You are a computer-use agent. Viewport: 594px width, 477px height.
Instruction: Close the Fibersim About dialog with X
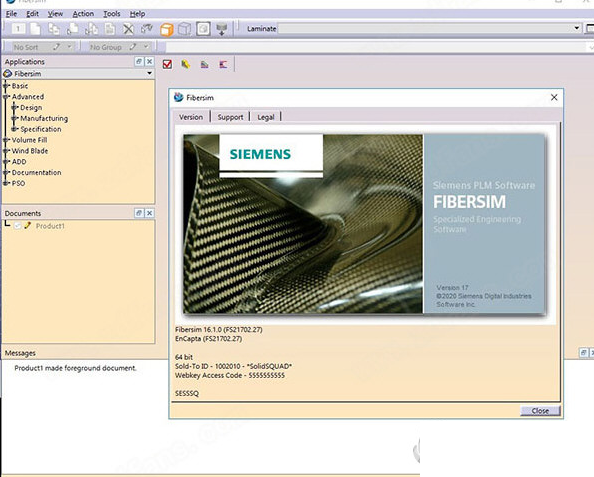[x=554, y=97]
